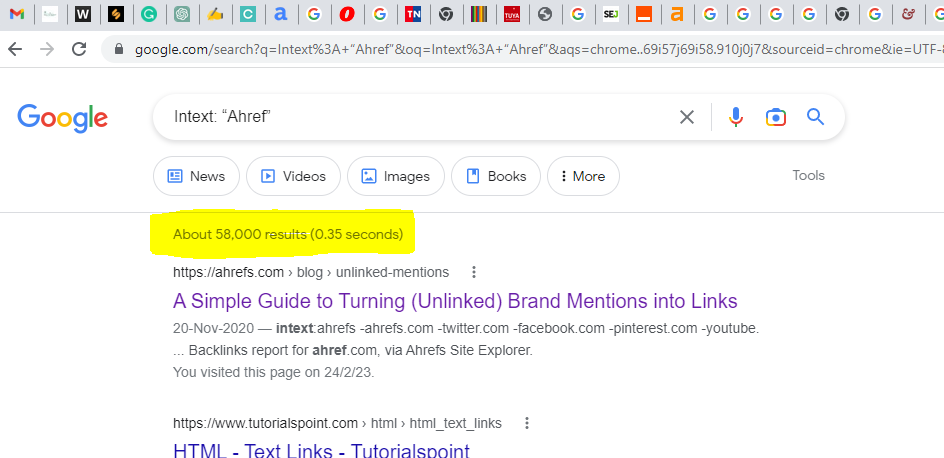Filter results by Books

click(495, 176)
